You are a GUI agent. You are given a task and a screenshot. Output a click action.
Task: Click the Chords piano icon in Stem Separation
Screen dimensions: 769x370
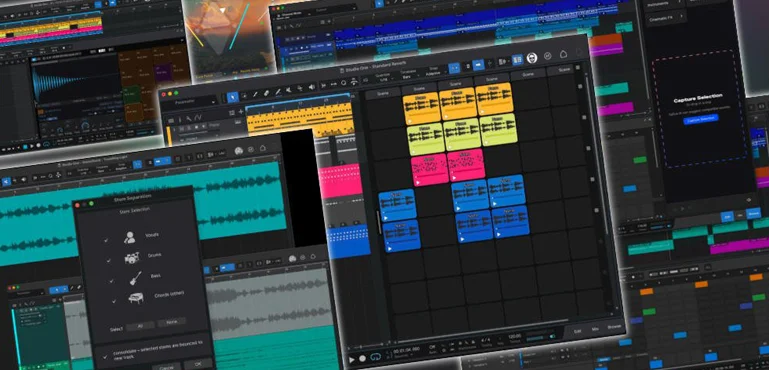pyautogui.click(x=136, y=298)
